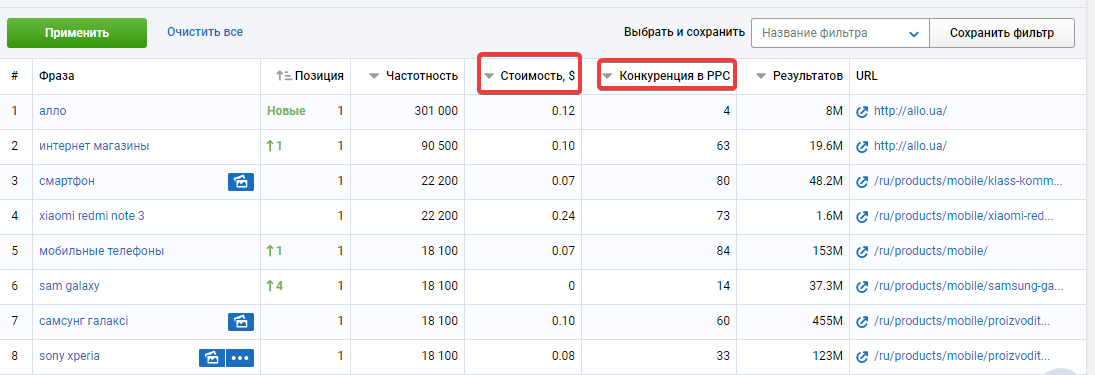This screenshot has width=1095, height=375.
Task: Open the мобильные телефоны keyword link
Action: tap(101, 251)
